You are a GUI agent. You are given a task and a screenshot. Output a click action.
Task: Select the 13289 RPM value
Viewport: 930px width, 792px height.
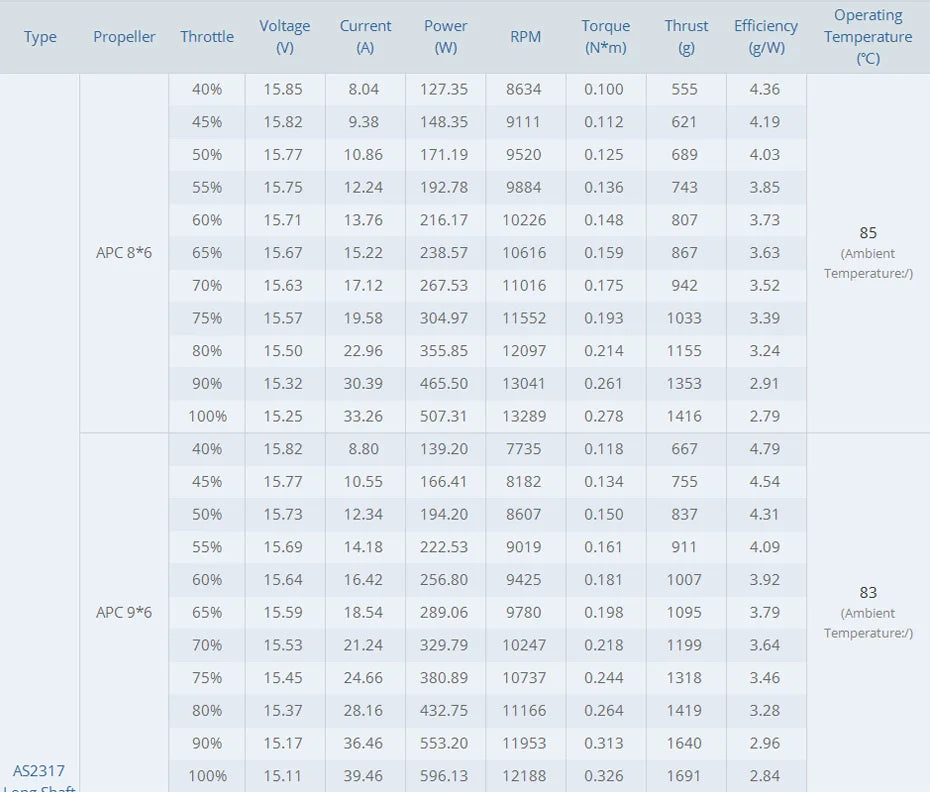[524, 416]
